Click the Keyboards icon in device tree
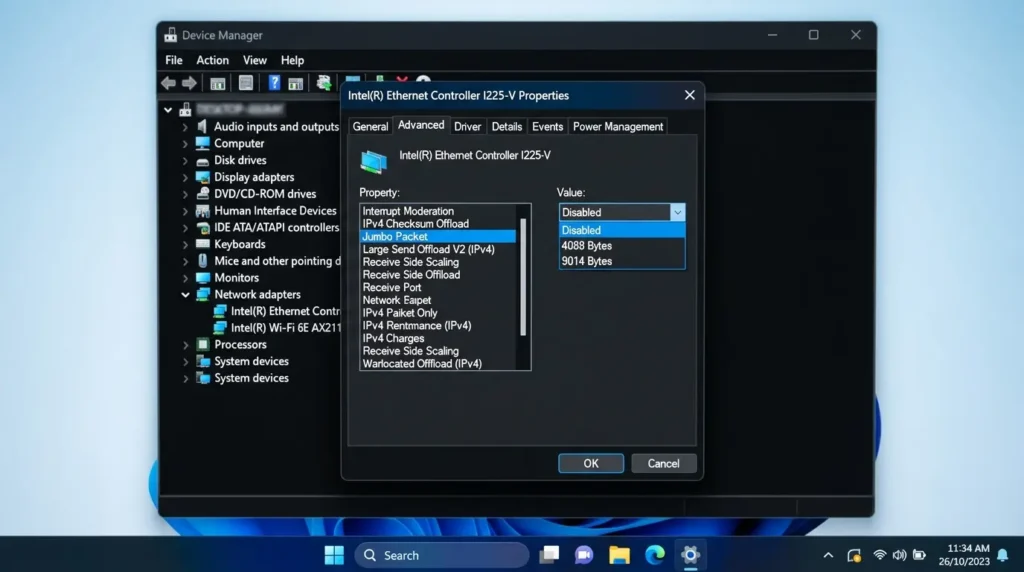This screenshot has height=572, width=1024. coord(202,244)
